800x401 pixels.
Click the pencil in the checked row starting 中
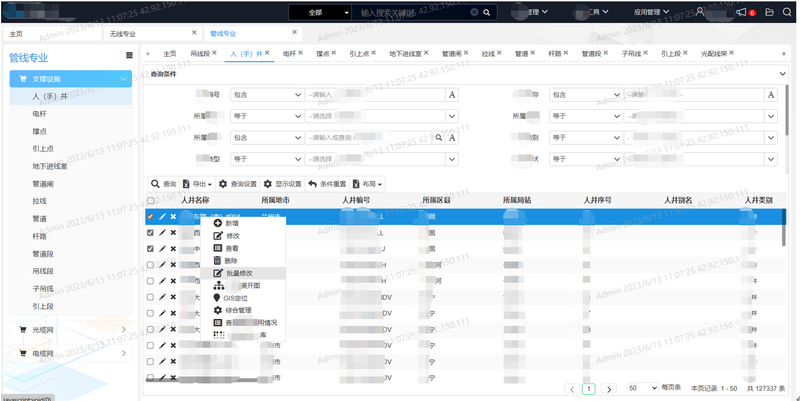[x=162, y=249]
